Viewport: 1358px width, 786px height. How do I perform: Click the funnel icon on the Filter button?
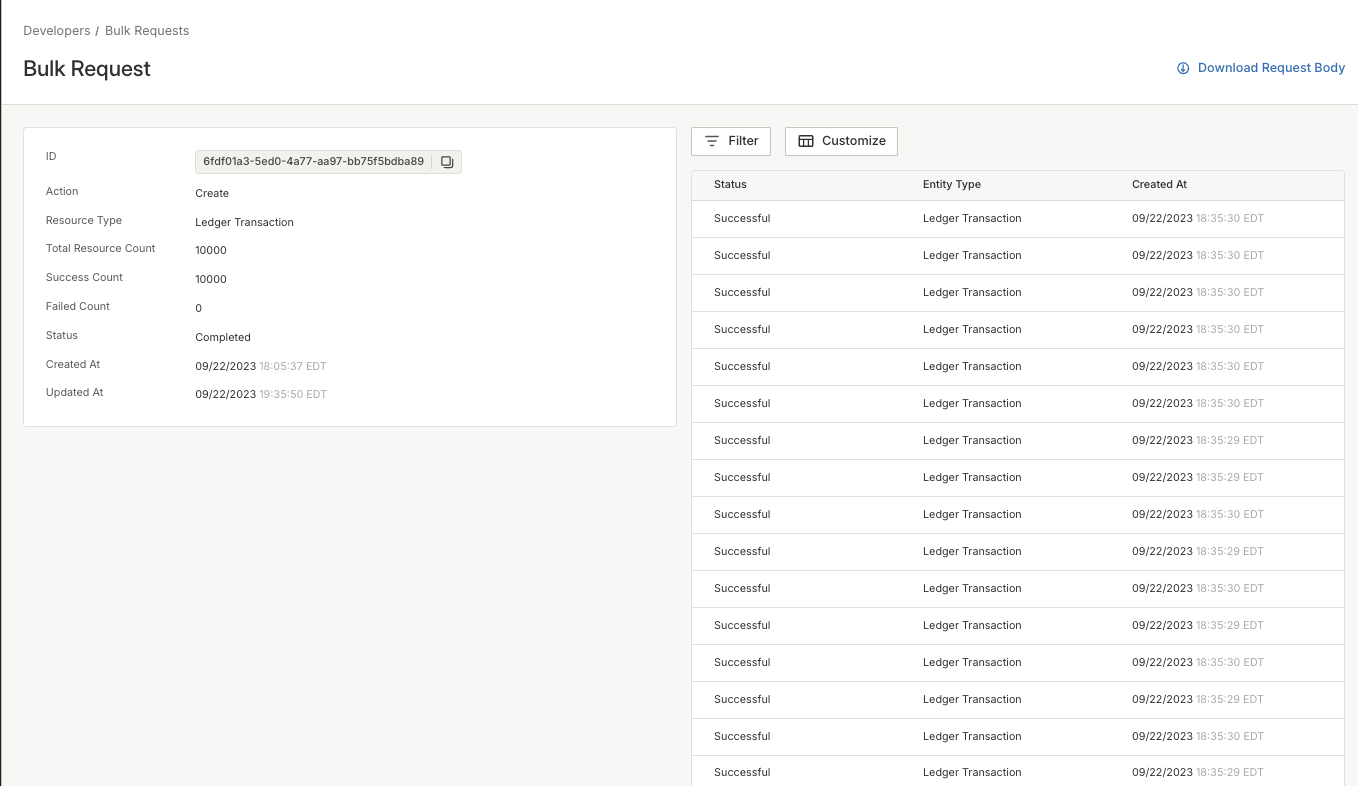pos(711,141)
